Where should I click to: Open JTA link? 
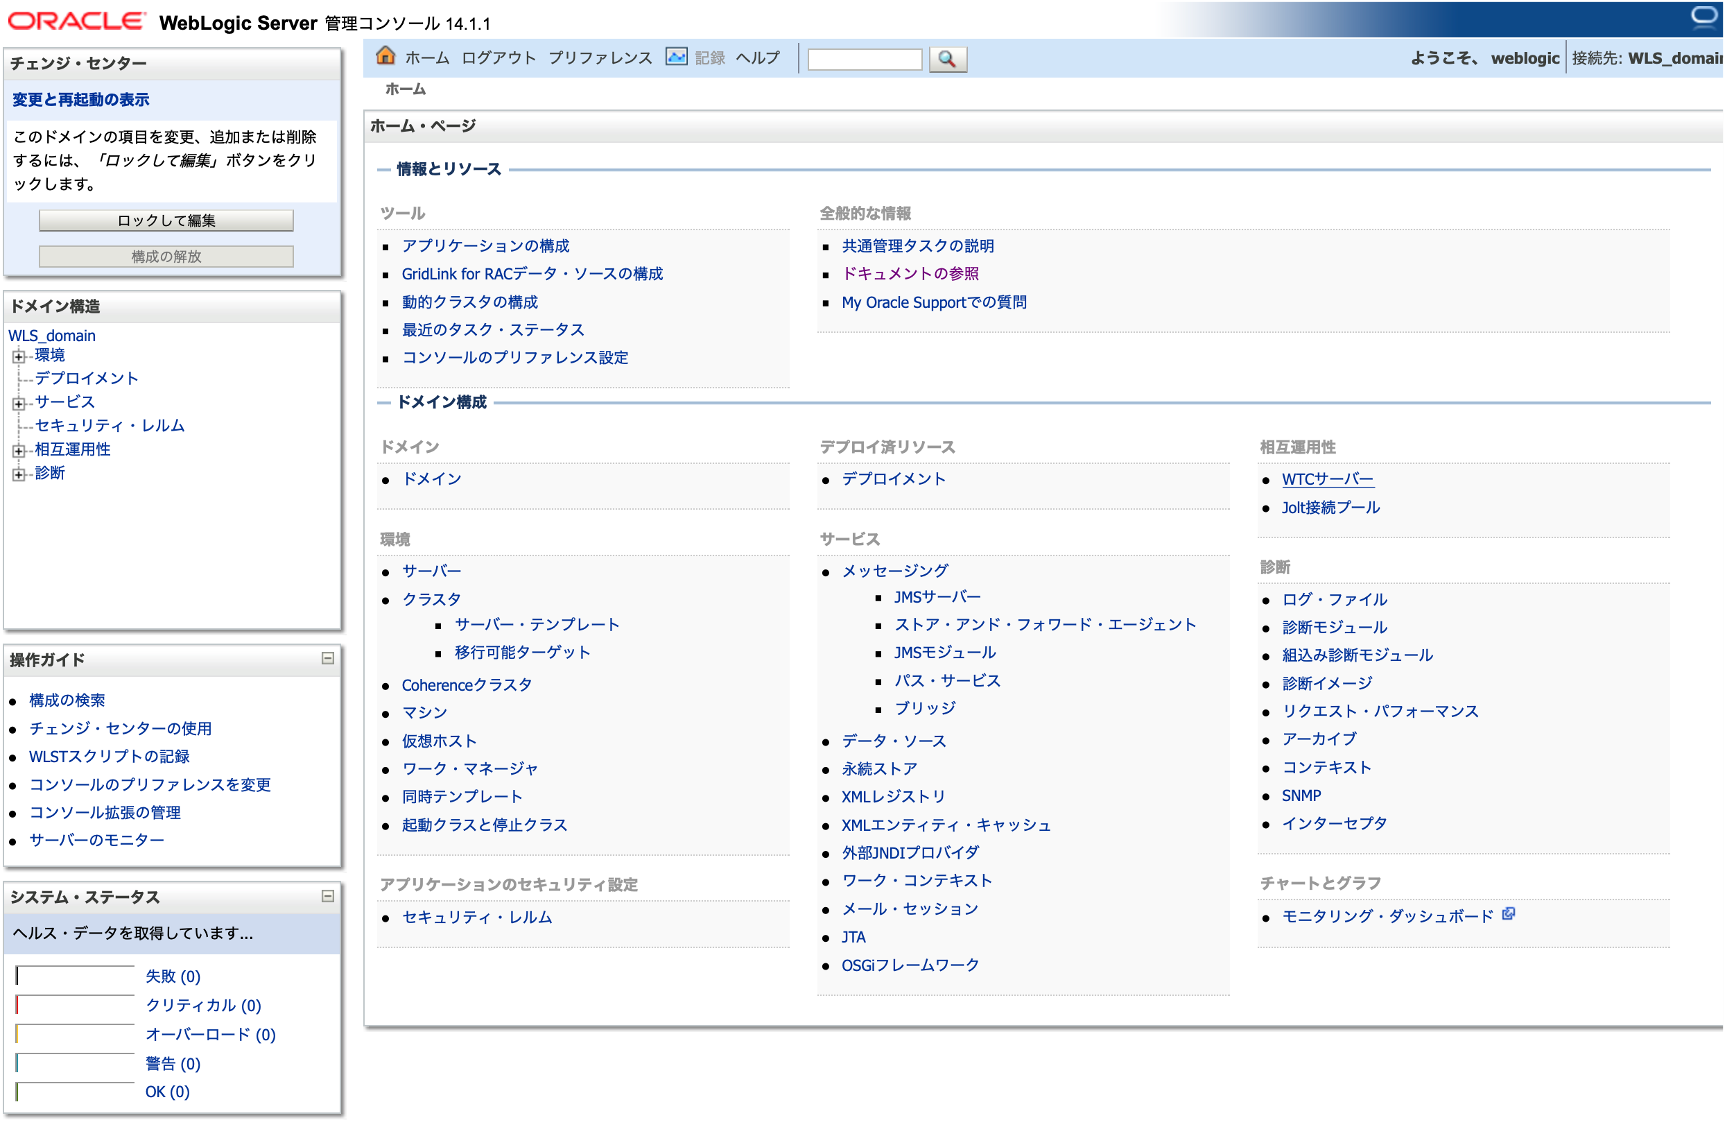click(x=854, y=937)
